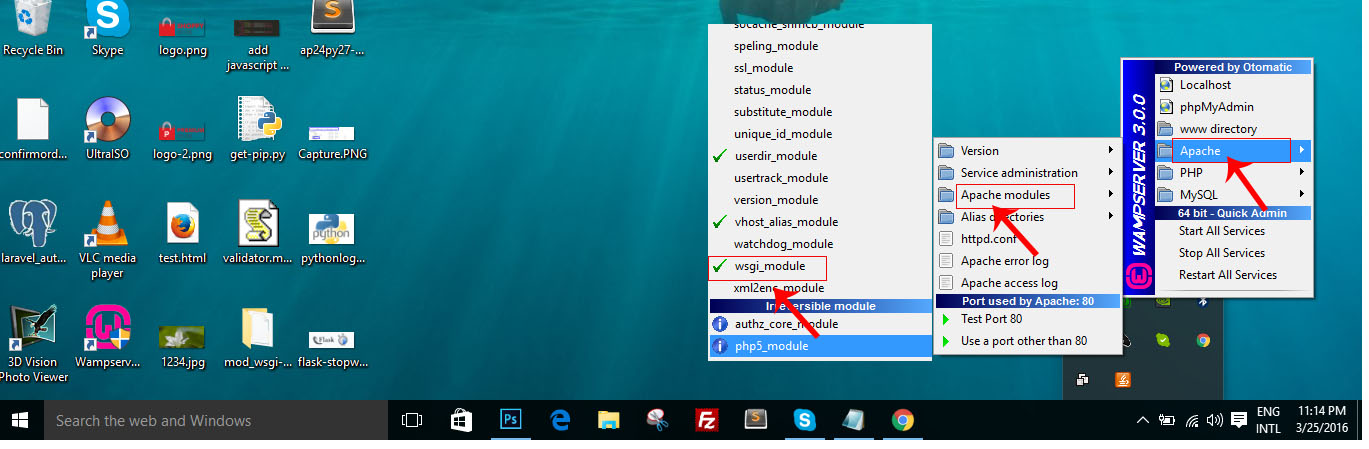Expand the Apache submenu in WampServer

tap(1232, 151)
